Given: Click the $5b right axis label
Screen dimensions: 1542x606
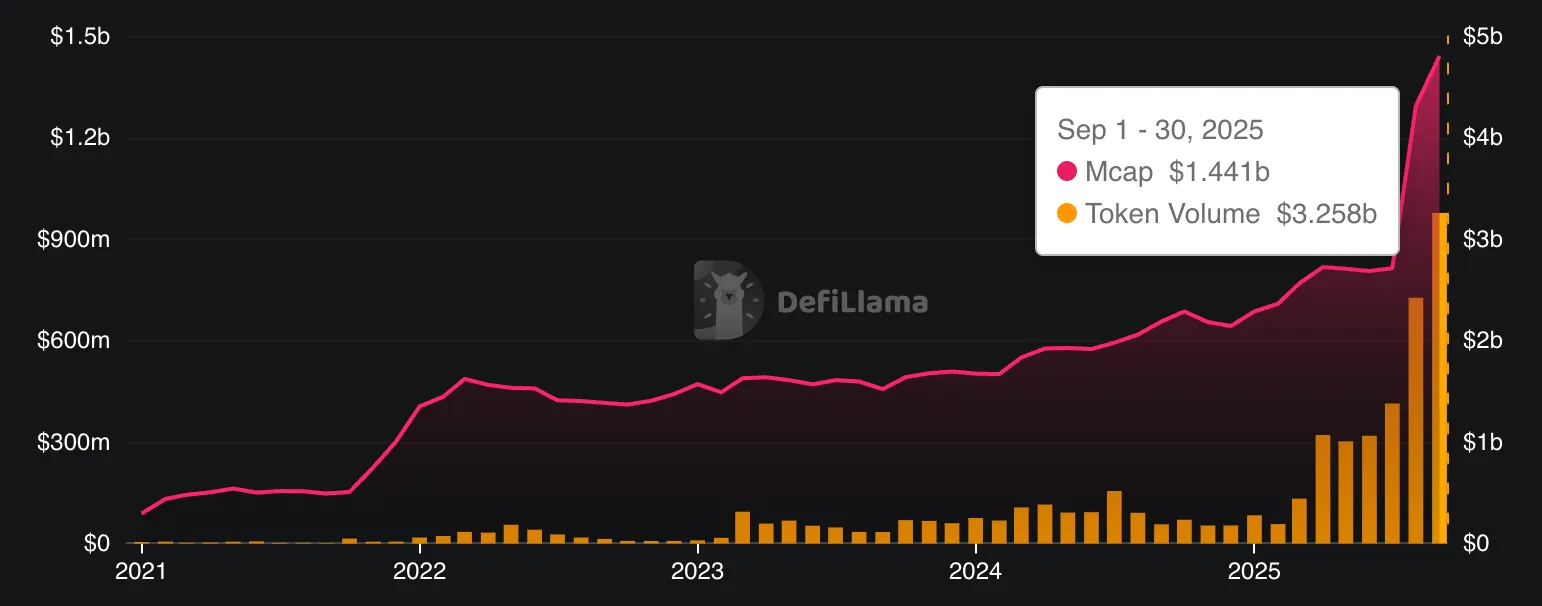Looking at the screenshot, I should point(1482,37).
